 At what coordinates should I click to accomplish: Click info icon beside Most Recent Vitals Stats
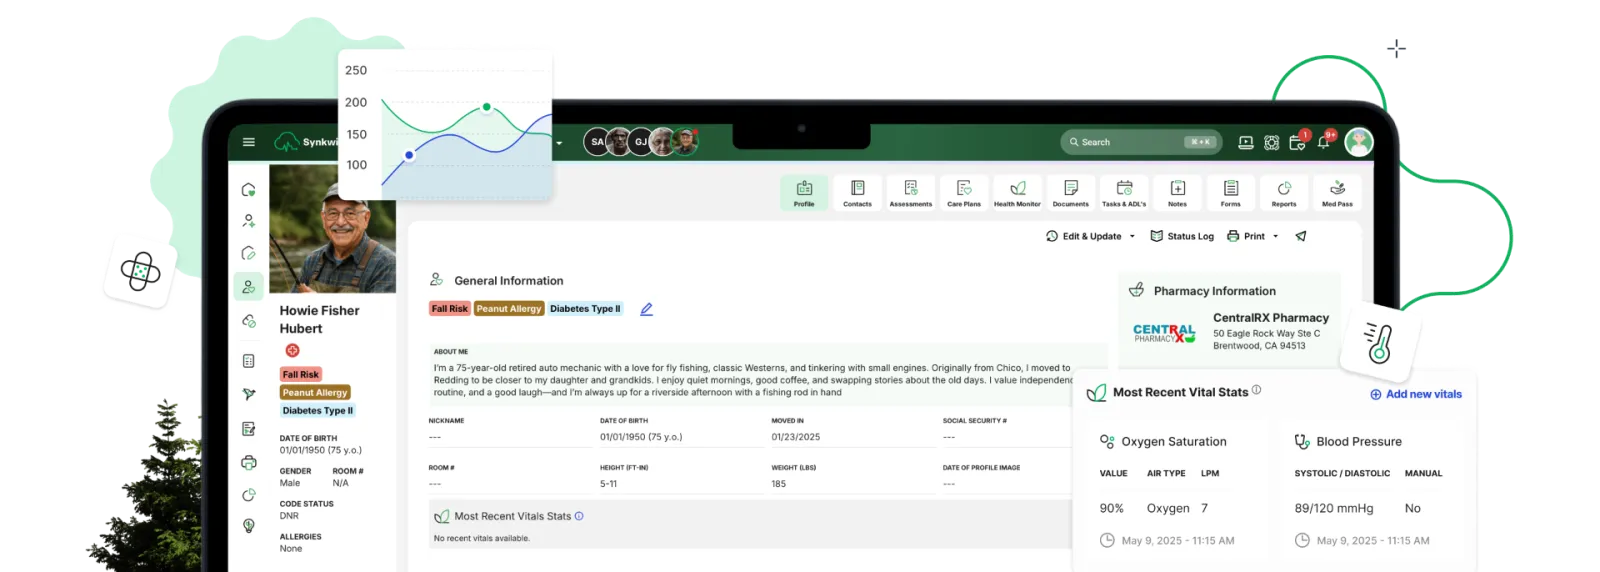coord(579,516)
